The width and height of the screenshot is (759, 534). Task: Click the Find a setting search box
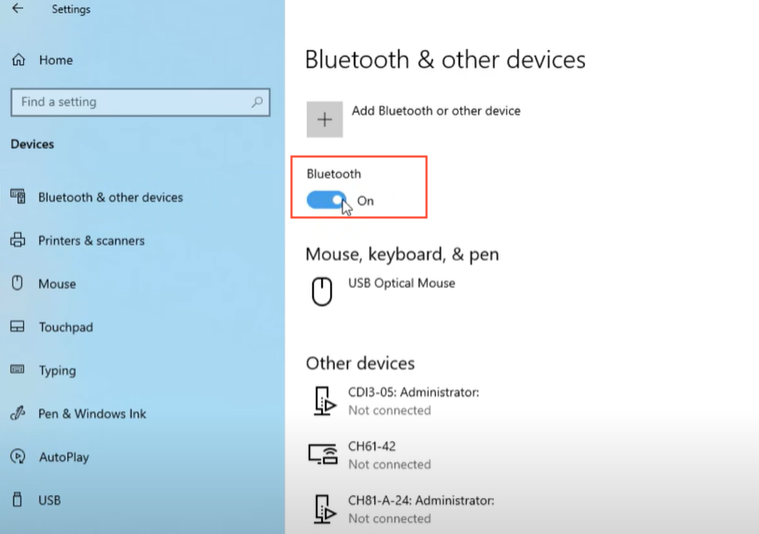pyautogui.click(x=130, y=102)
